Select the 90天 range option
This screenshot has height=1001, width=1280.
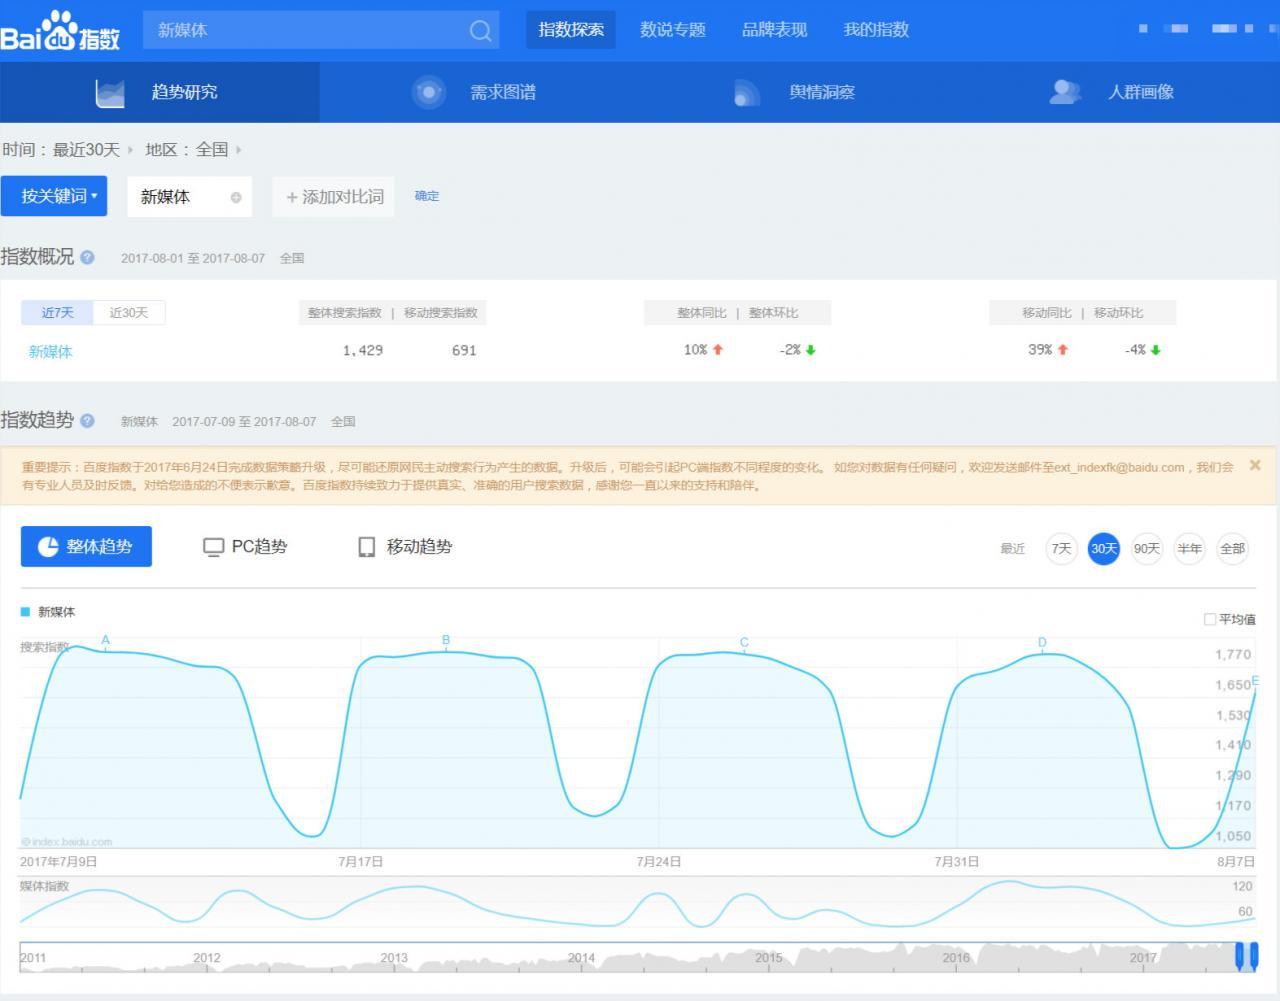[1147, 549]
